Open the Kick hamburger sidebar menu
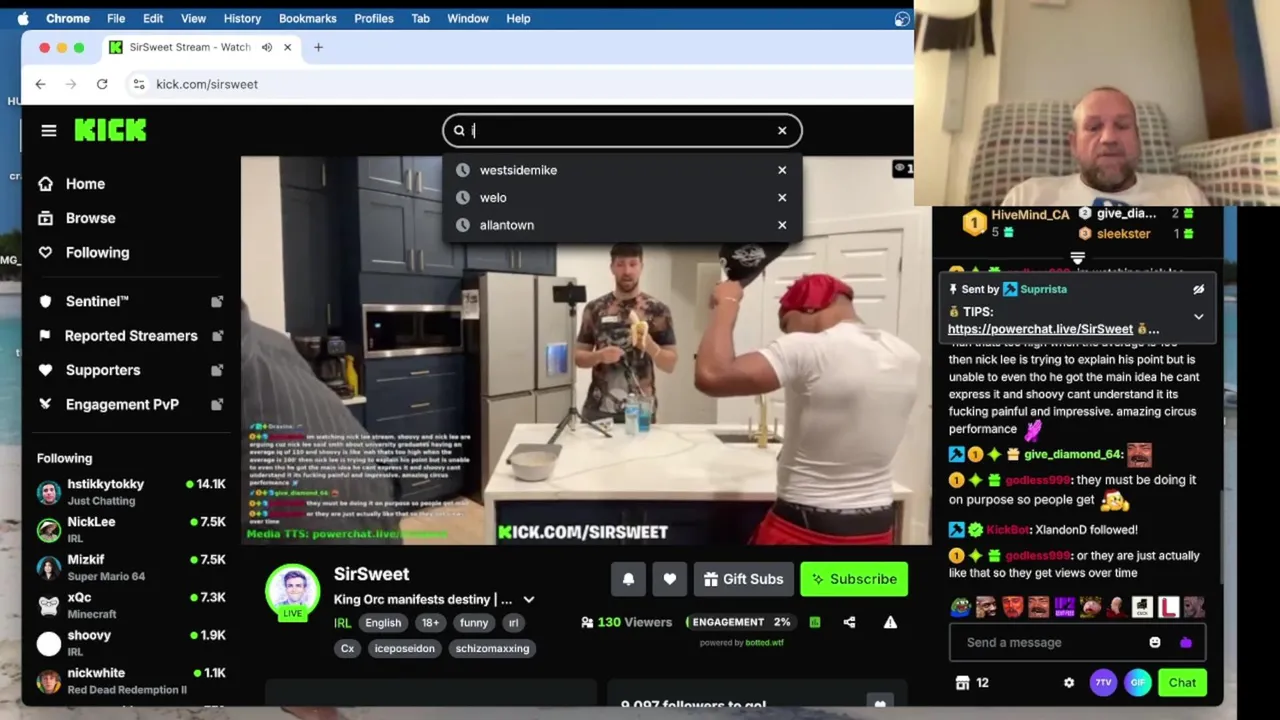Image resolution: width=1280 pixels, height=720 pixels. pyautogui.click(x=48, y=131)
